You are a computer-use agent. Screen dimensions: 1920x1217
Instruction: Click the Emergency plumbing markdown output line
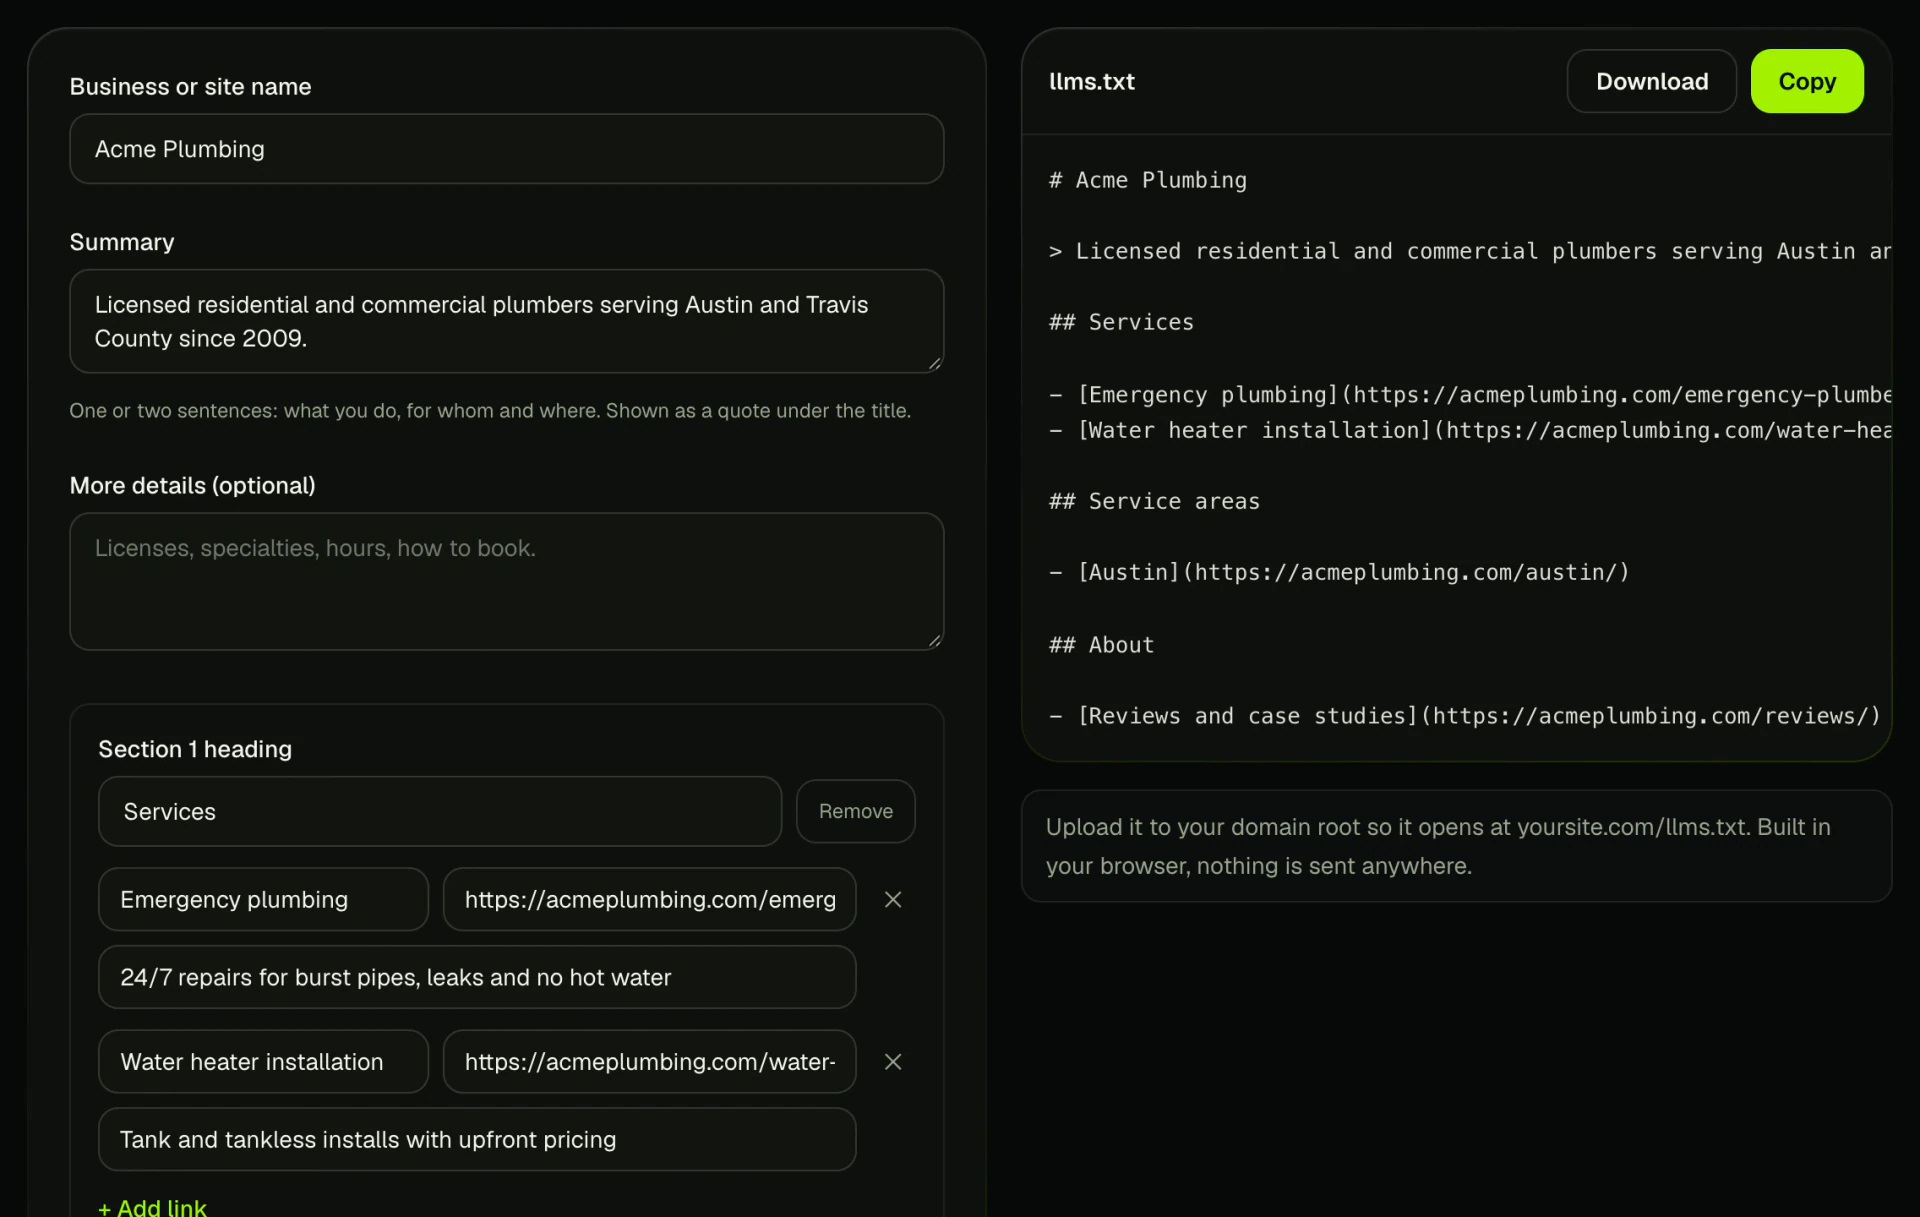pyautogui.click(x=1470, y=394)
